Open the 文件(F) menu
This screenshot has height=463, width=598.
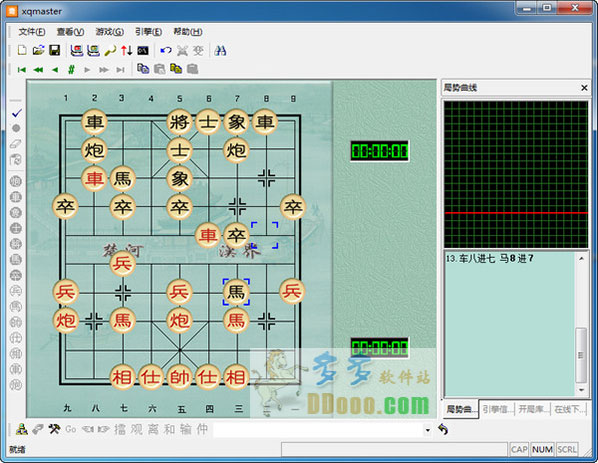coord(32,32)
